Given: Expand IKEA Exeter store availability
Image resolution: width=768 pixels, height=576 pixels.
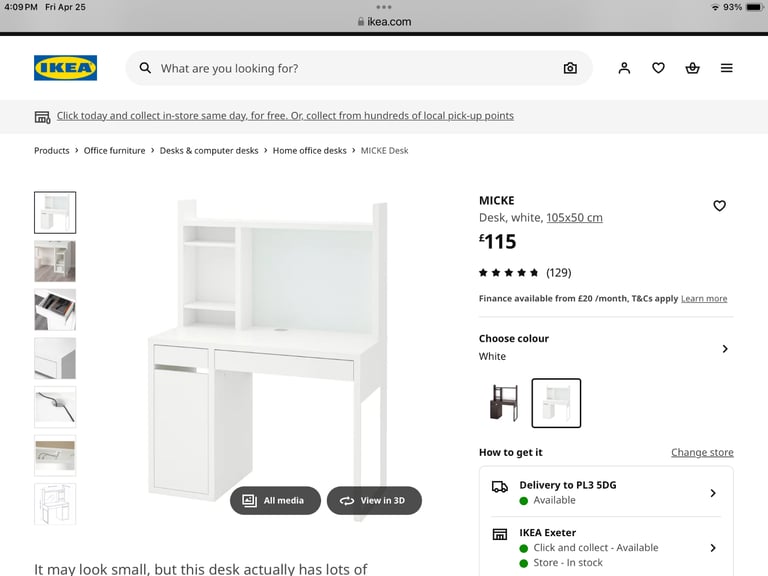Looking at the screenshot, I should [606, 547].
